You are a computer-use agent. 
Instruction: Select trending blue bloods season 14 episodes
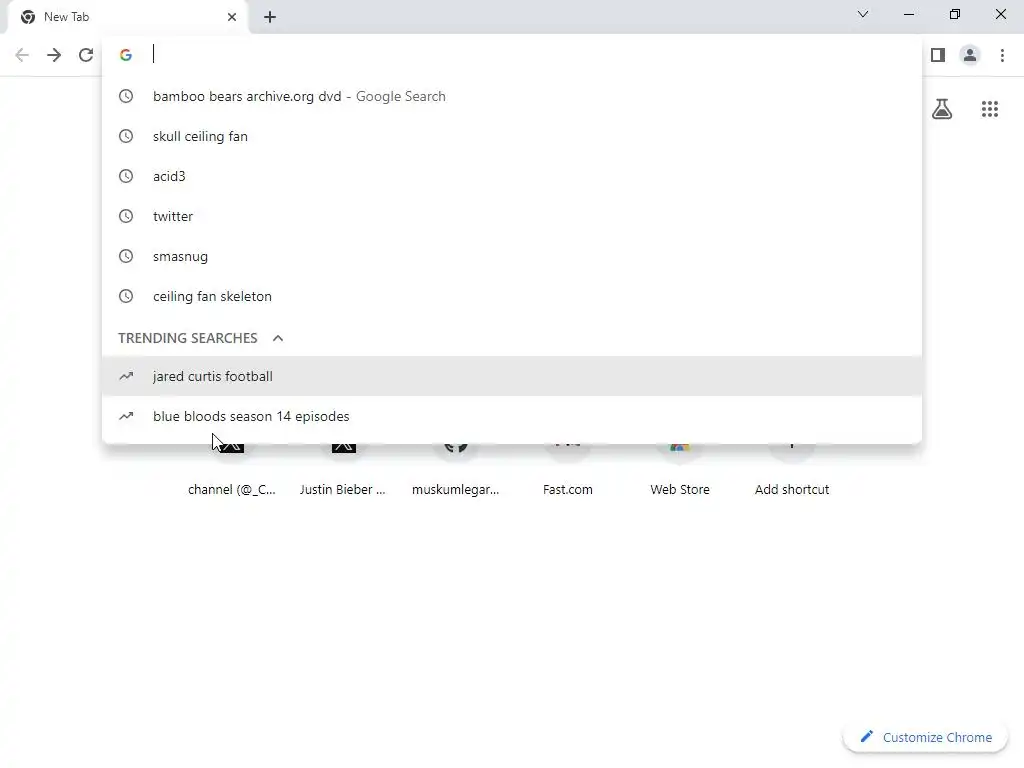pyautogui.click(x=512, y=416)
